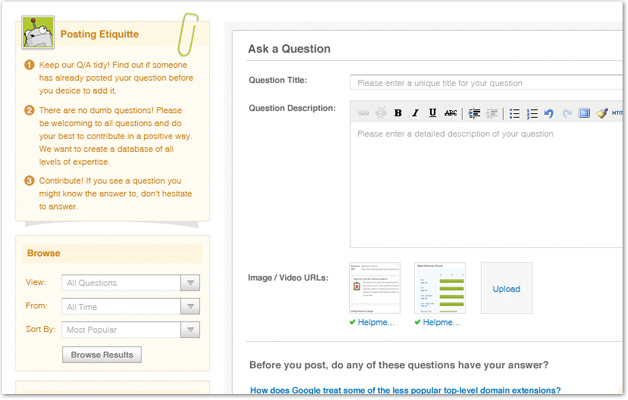The image size is (628, 400).
Task: Select the first uploaded image thumbnail
Action: 374,288
